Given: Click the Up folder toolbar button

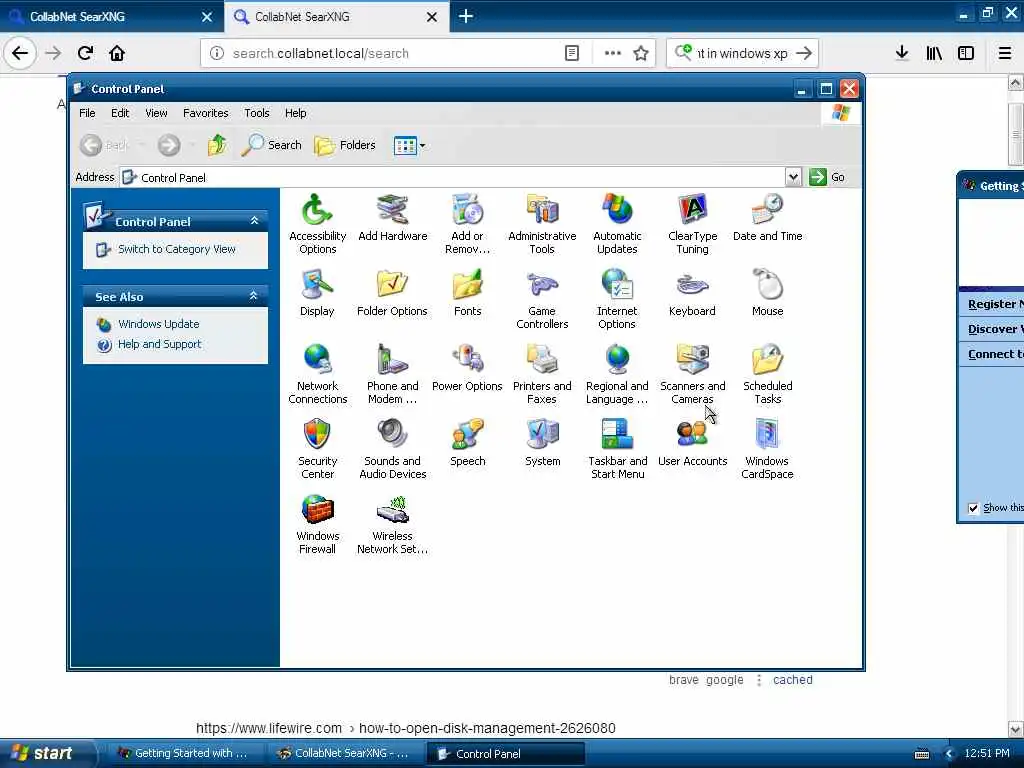Looking at the screenshot, I should (217, 145).
